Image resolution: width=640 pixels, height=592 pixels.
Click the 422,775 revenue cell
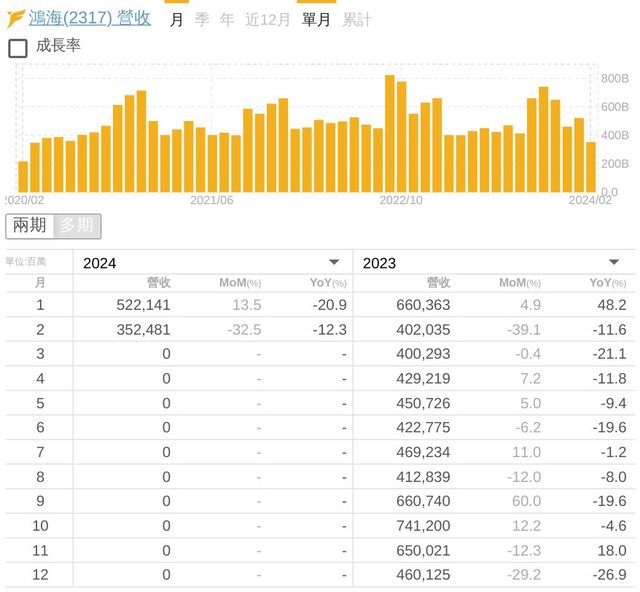pos(423,427)
